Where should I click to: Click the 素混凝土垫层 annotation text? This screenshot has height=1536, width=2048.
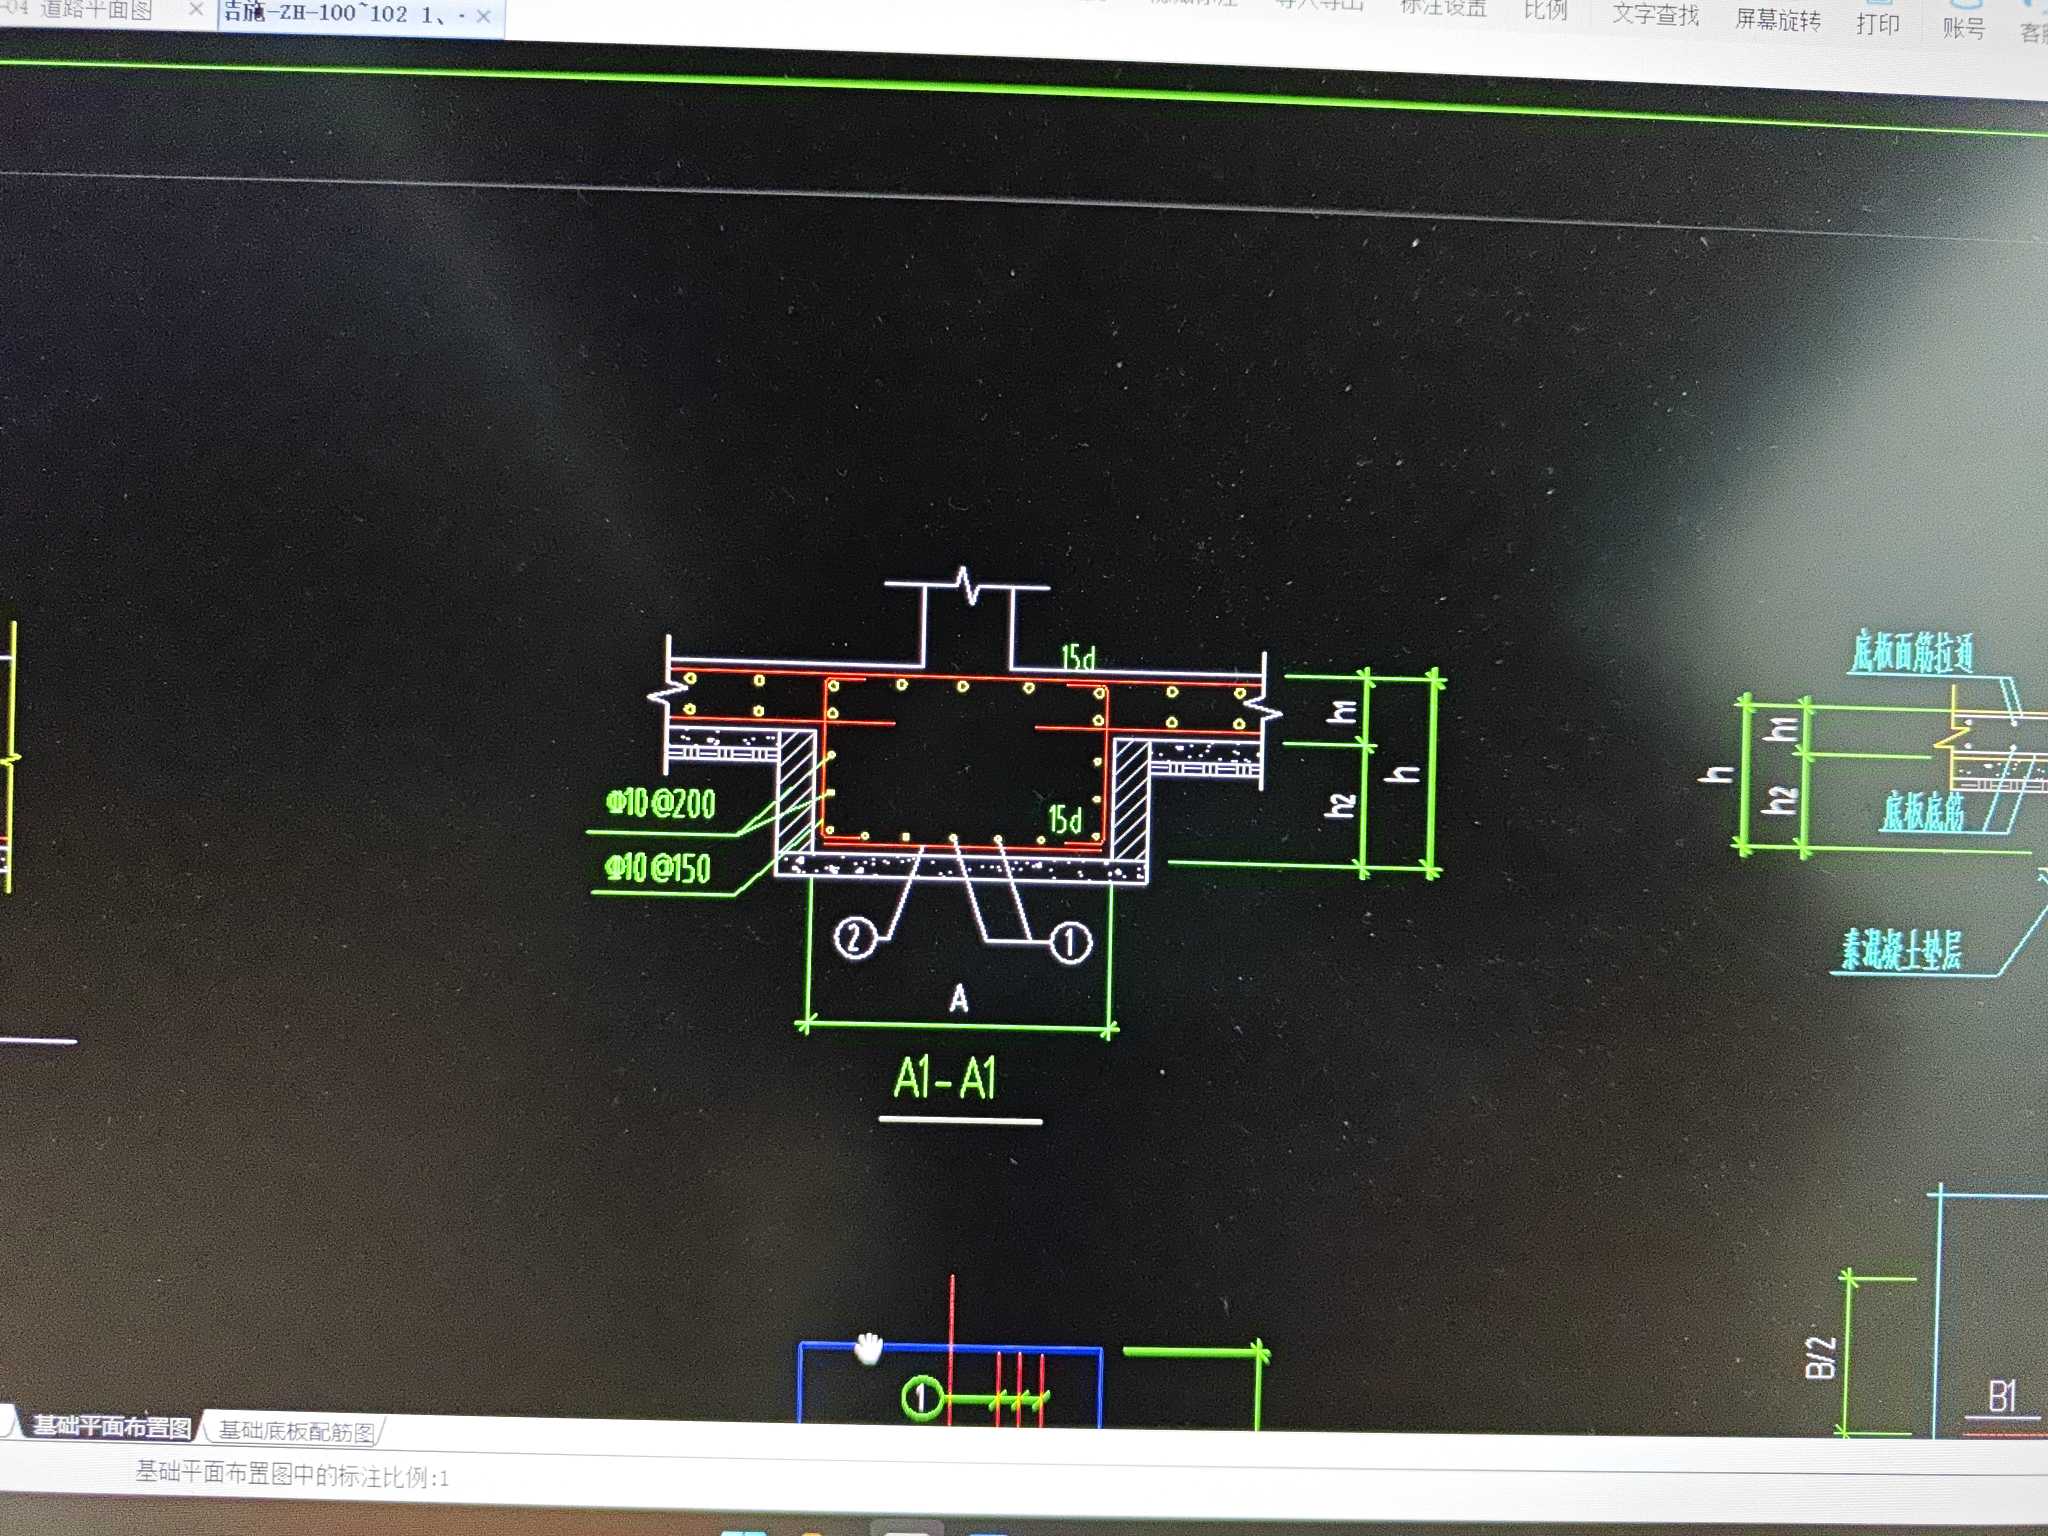click(x=1901, y=948)
